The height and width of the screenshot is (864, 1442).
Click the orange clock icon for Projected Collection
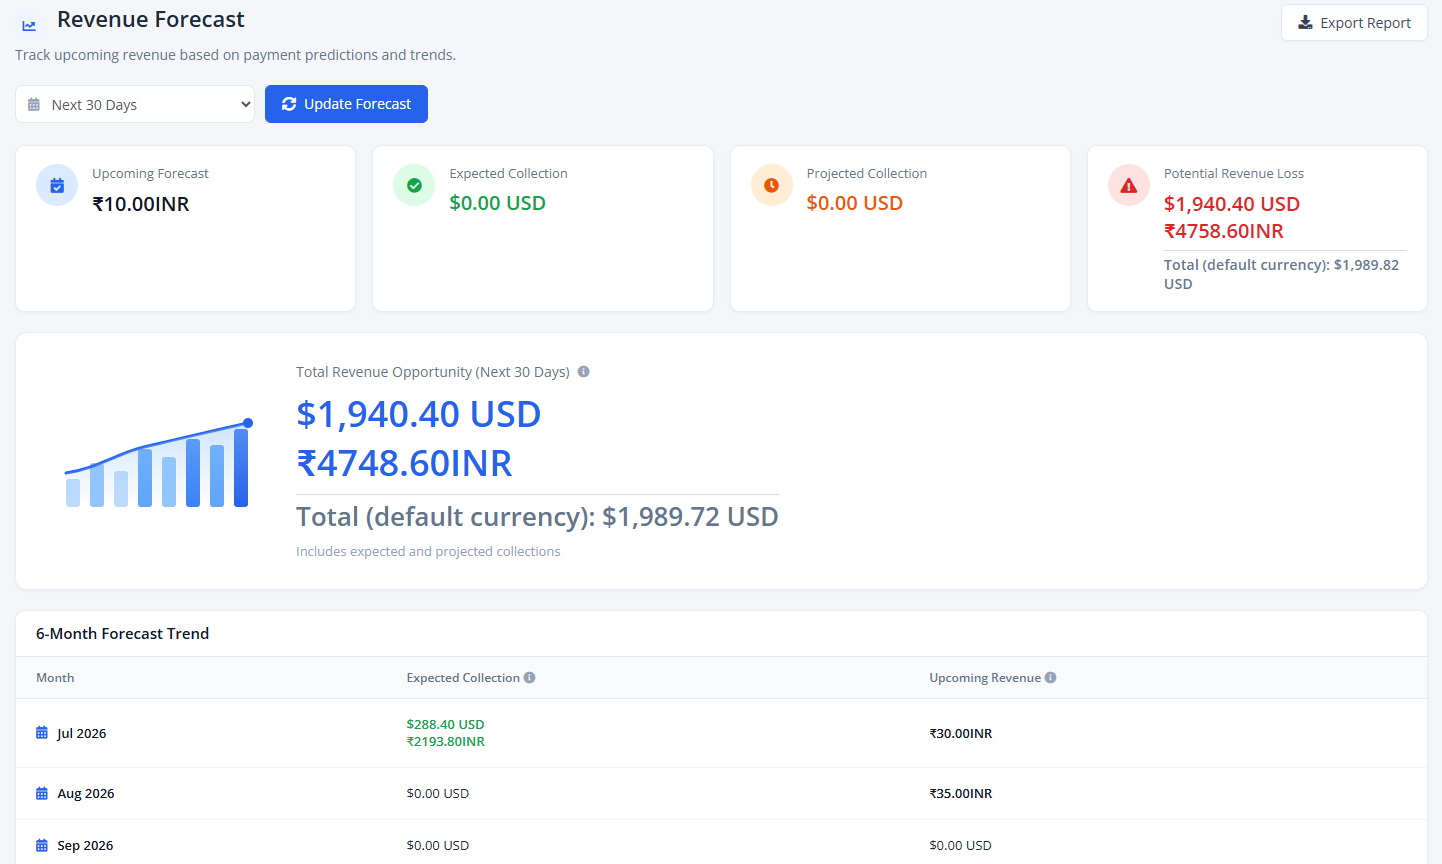pyautogui.click(x=771, y=185)
